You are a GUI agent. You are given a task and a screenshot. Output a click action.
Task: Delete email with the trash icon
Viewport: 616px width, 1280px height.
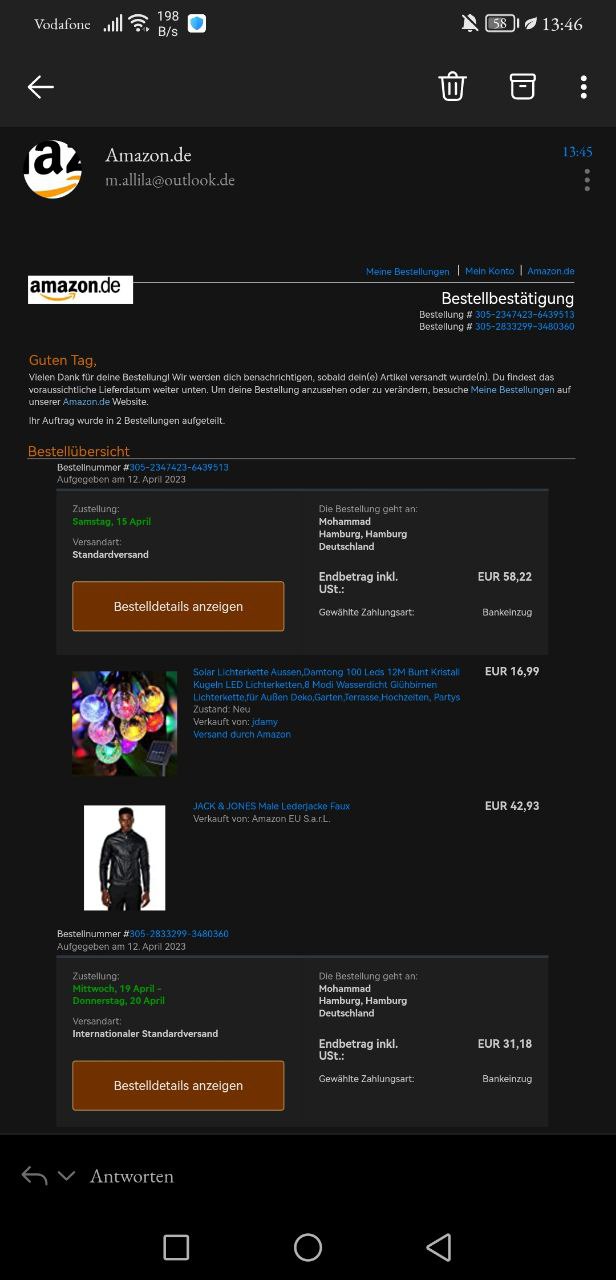[x=452, y=86]
